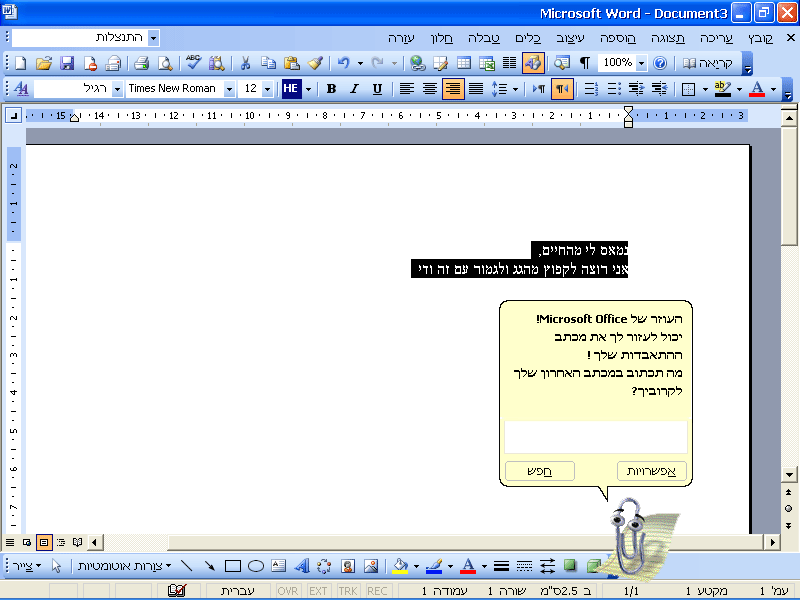Click the Format Painter brush icon
This screenshot has height=600, width=800.
pos(315,63)
